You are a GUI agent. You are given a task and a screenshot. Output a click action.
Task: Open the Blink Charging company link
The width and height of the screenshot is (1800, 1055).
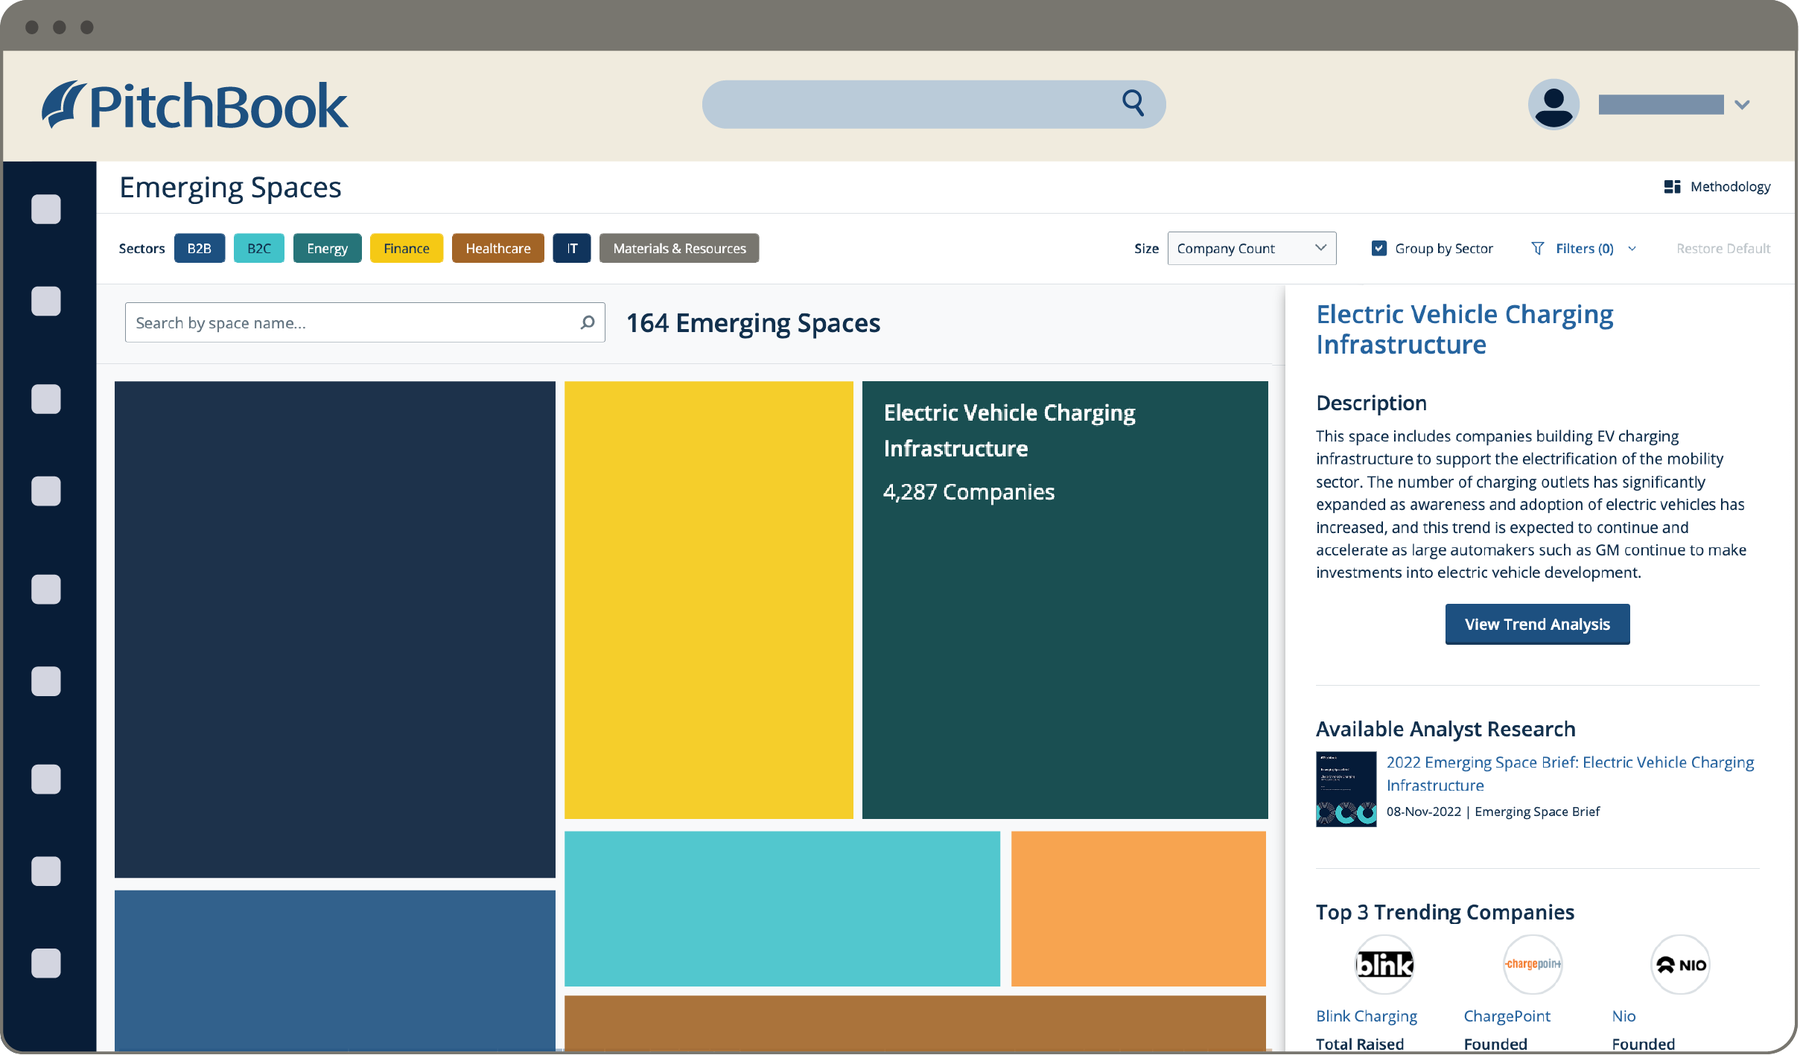(1366, 1016)
